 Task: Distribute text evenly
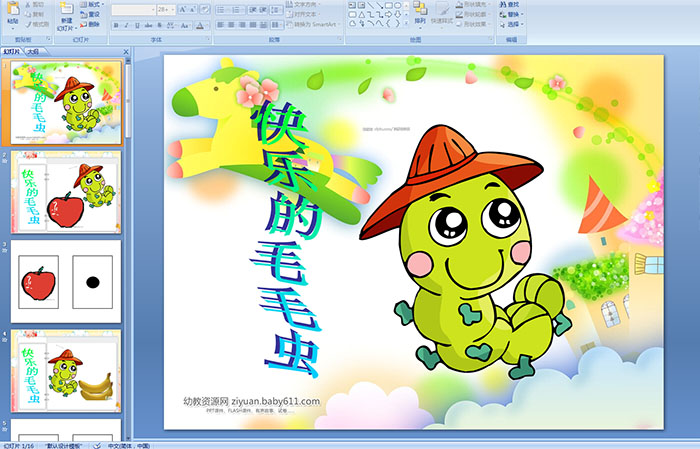tap(263, 25)
